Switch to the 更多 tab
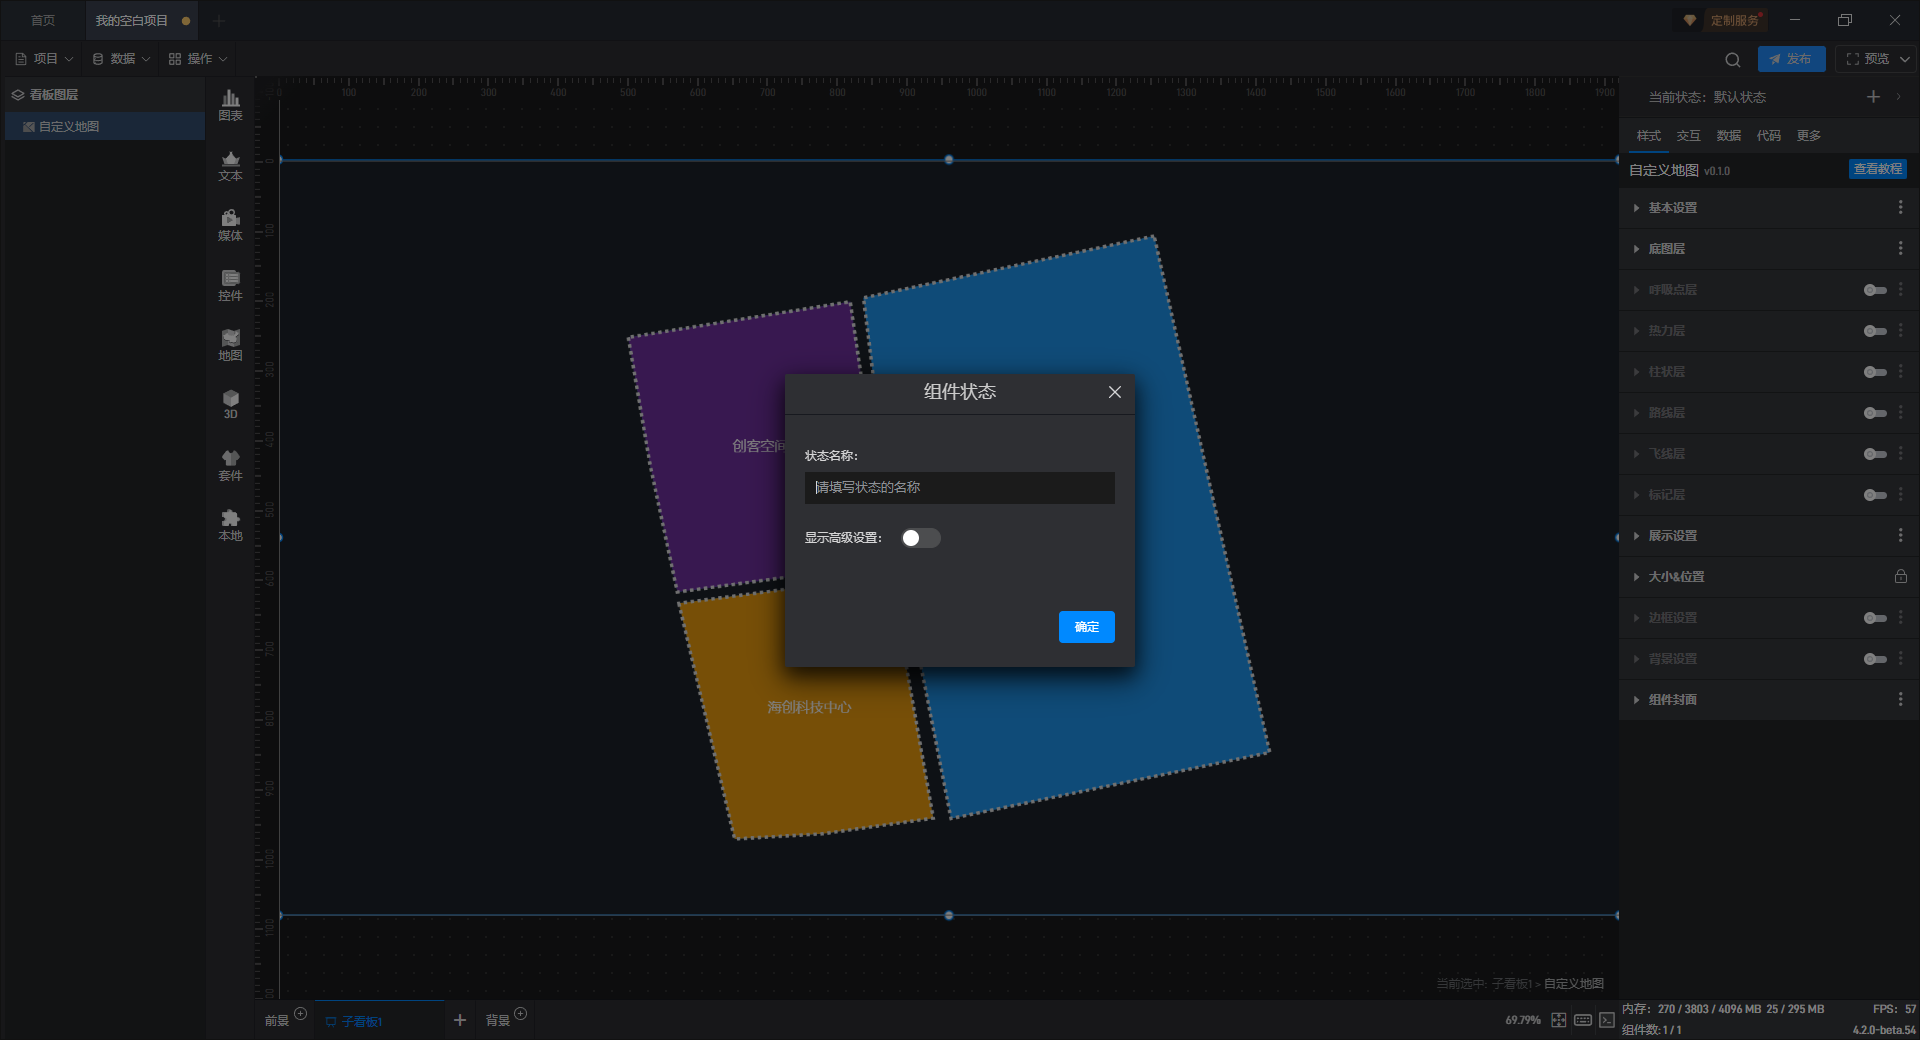 tap(1808, 135)
